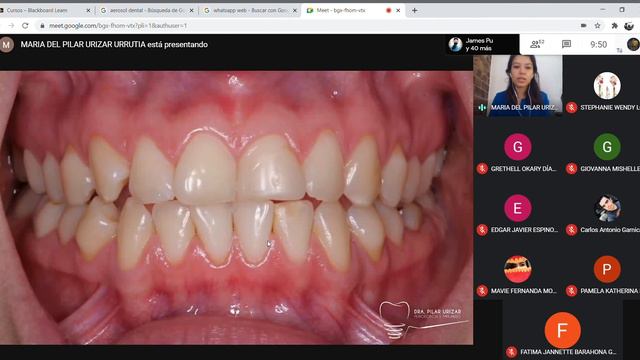Click the 'EDGAR JAVIER ESPINO...' name label
Screen dimensions: 640x360
524,230
